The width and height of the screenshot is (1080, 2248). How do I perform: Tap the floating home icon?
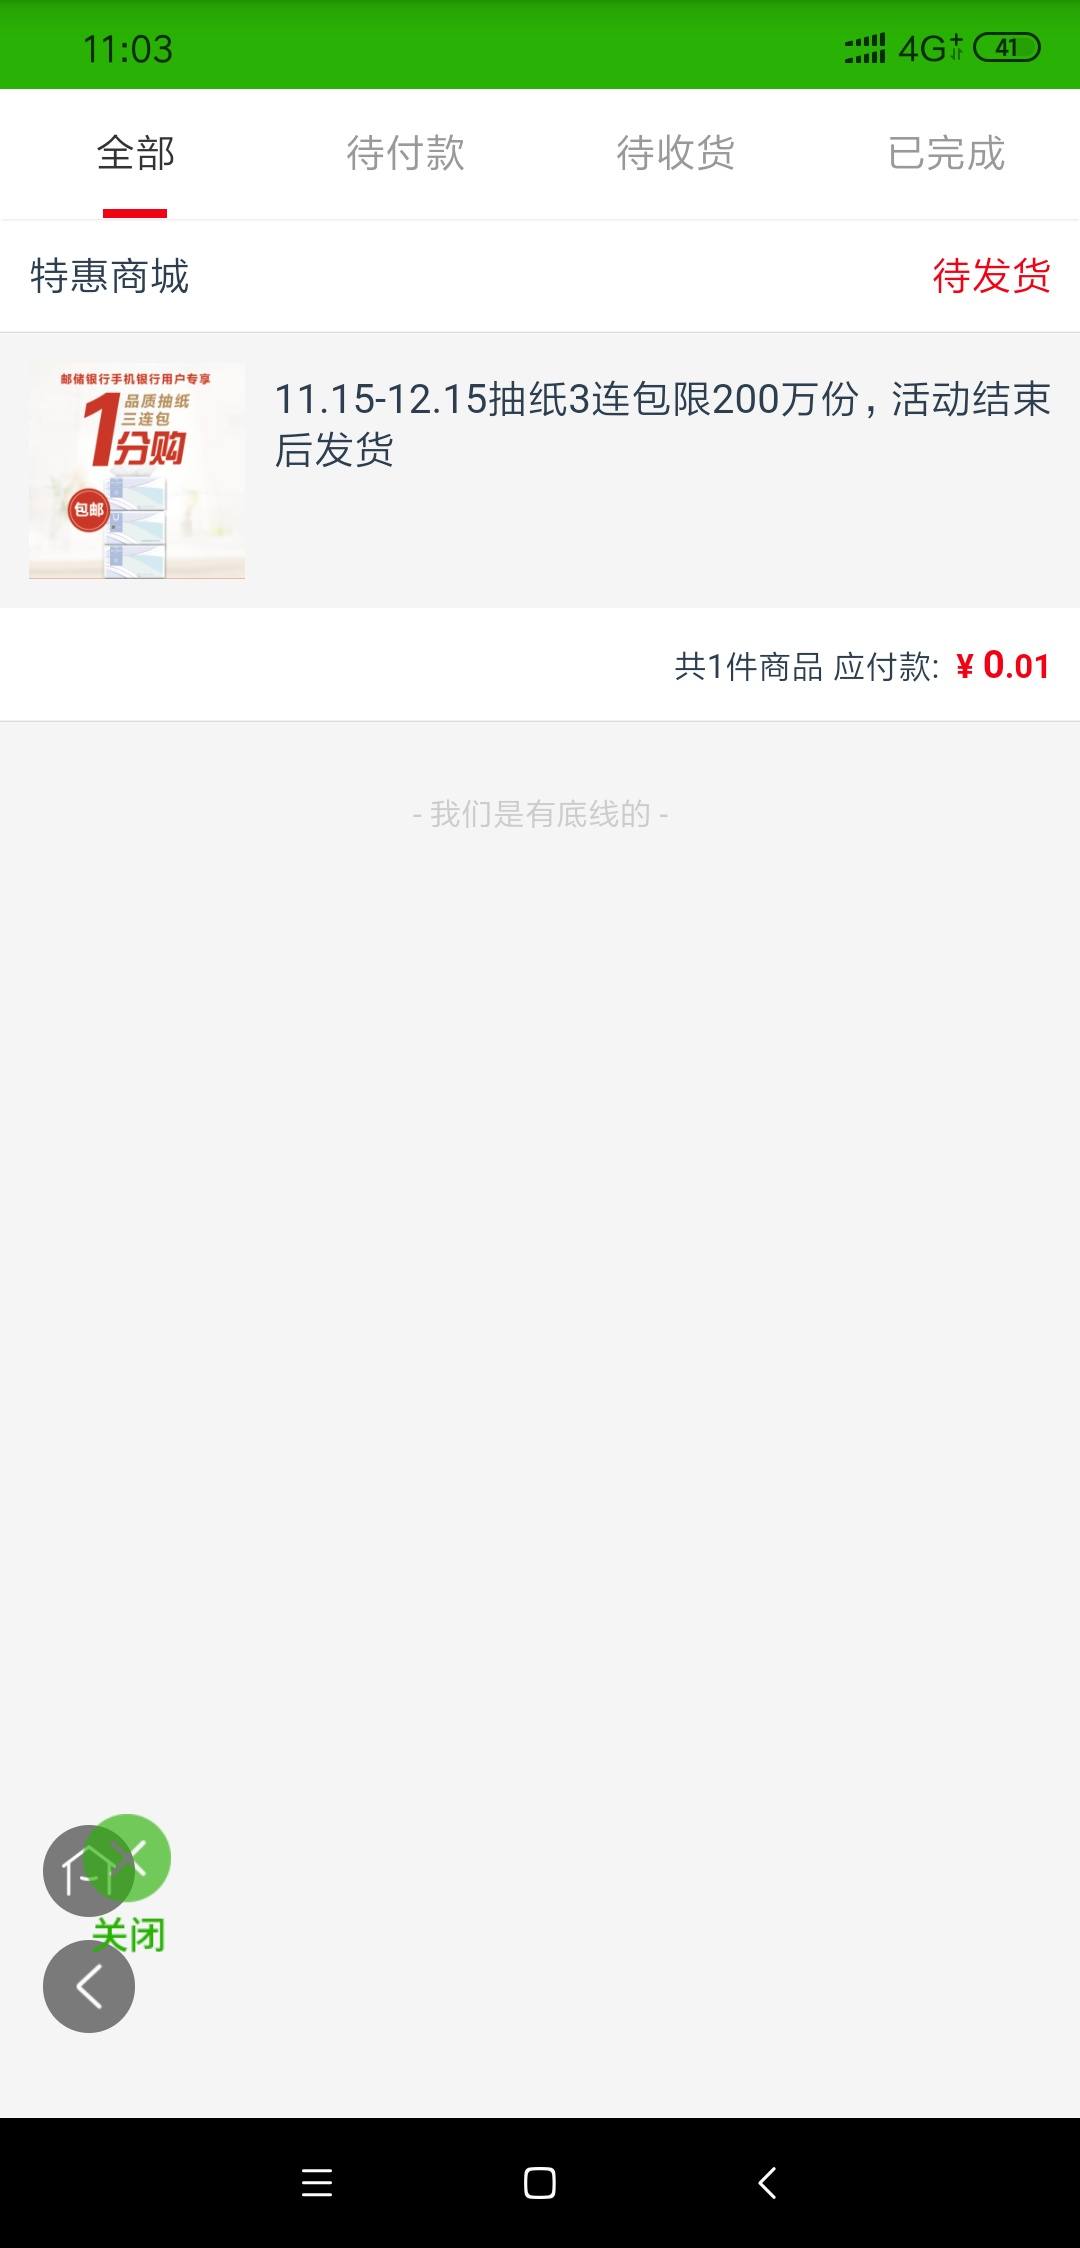click(x=88, y=1871)
